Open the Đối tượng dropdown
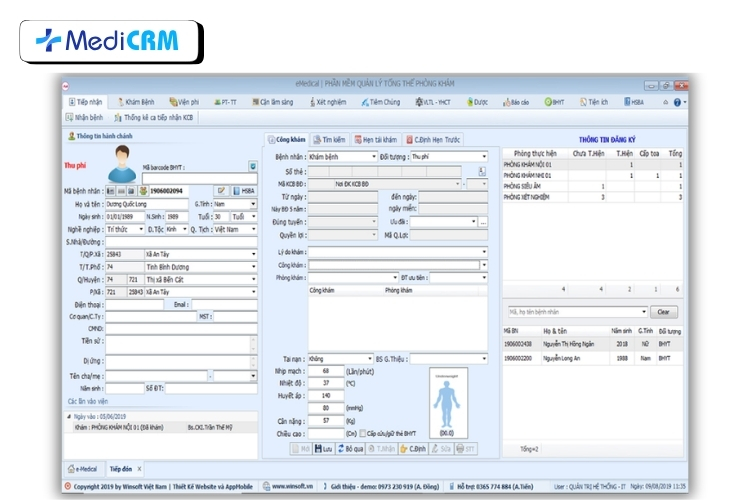The width and height of the screenshot is (750, 500). click(484, 157)
